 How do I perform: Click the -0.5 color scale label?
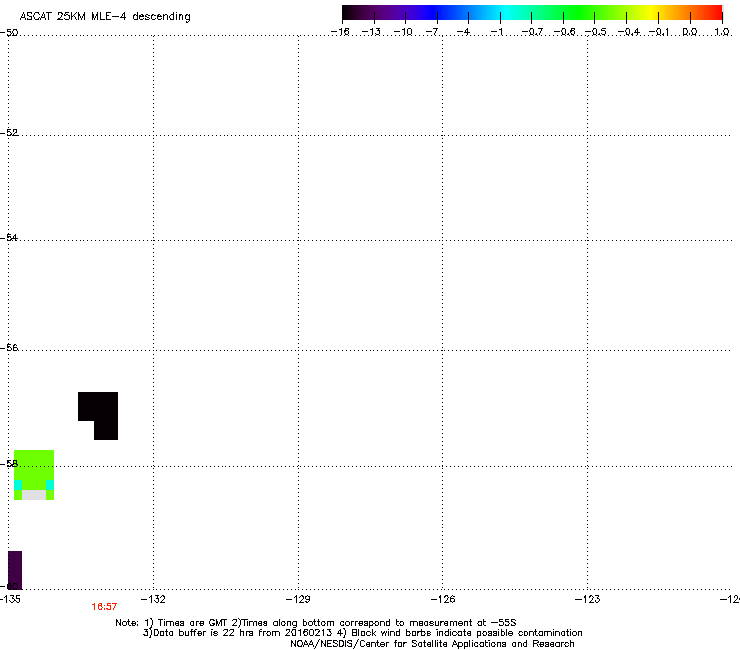[x=596, y=32]
